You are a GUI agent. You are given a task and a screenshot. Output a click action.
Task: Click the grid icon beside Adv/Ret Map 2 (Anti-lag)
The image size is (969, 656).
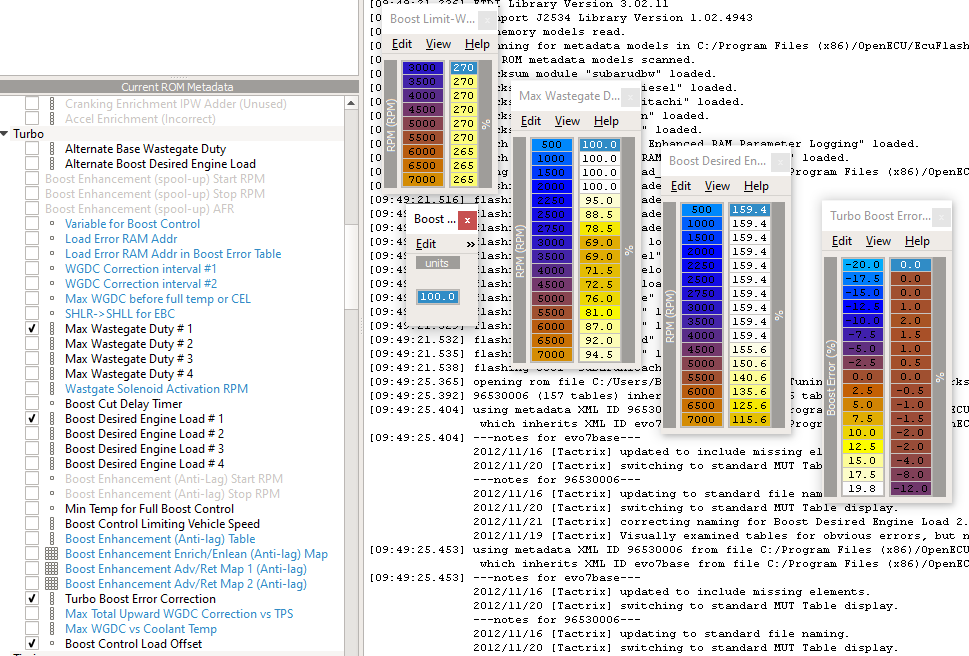[52, 584]
